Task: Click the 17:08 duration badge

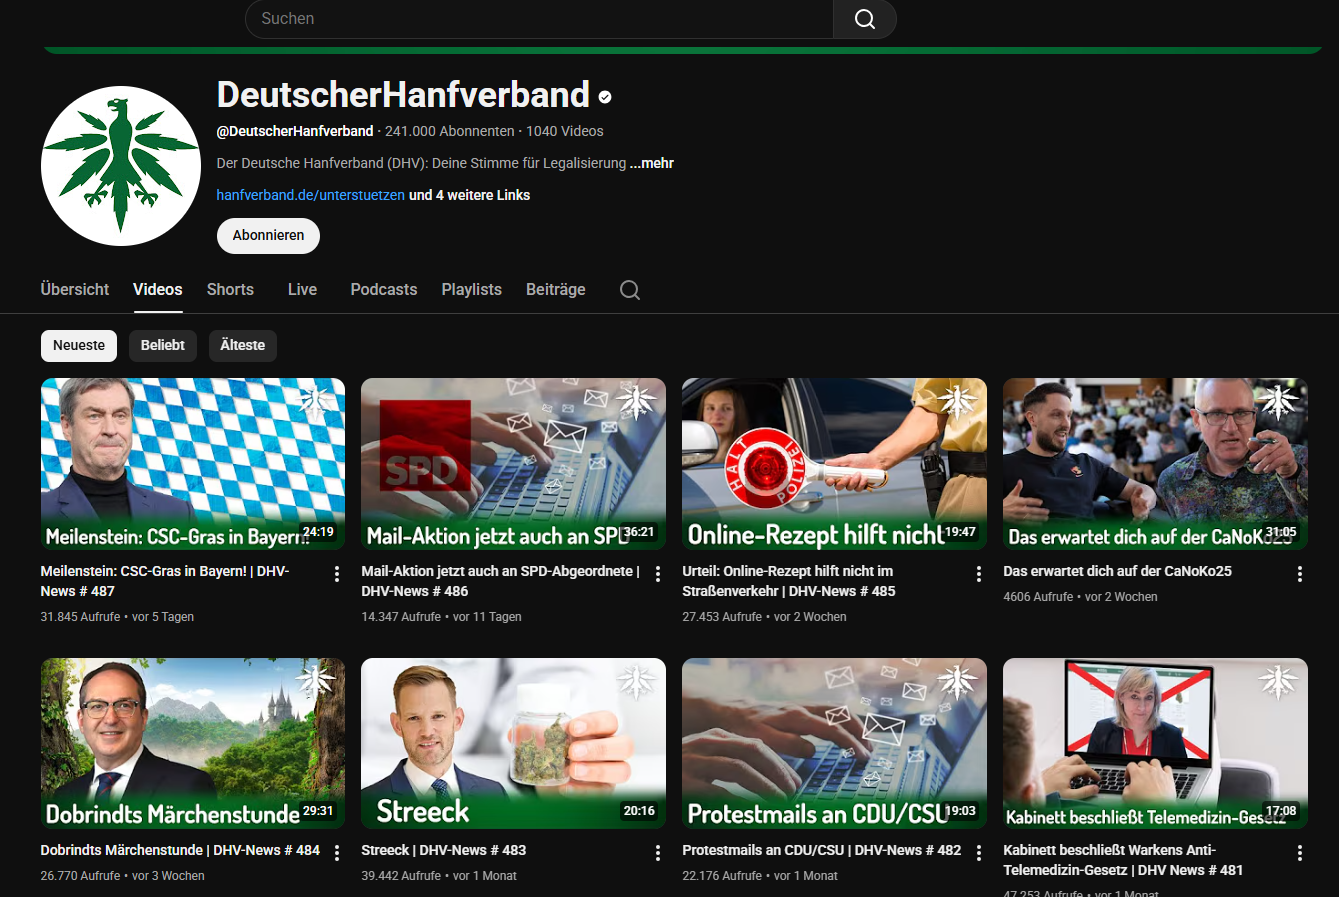Action: click(1281, 811)
